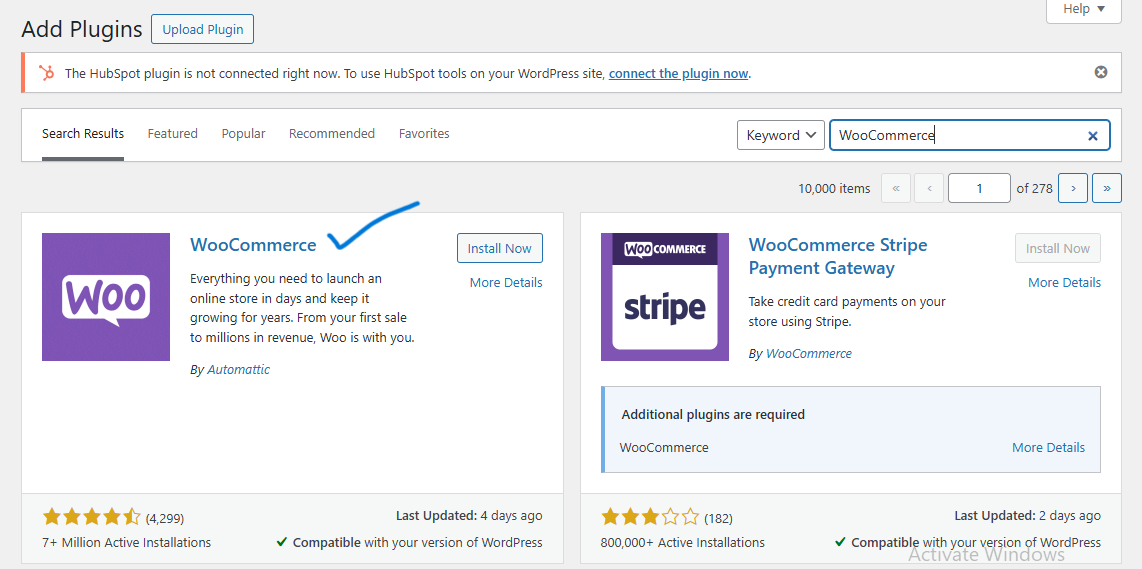Open More Details under Stripe Install button
Viewport: 1142px width, 569px height.
click(x=1065, y=283)
